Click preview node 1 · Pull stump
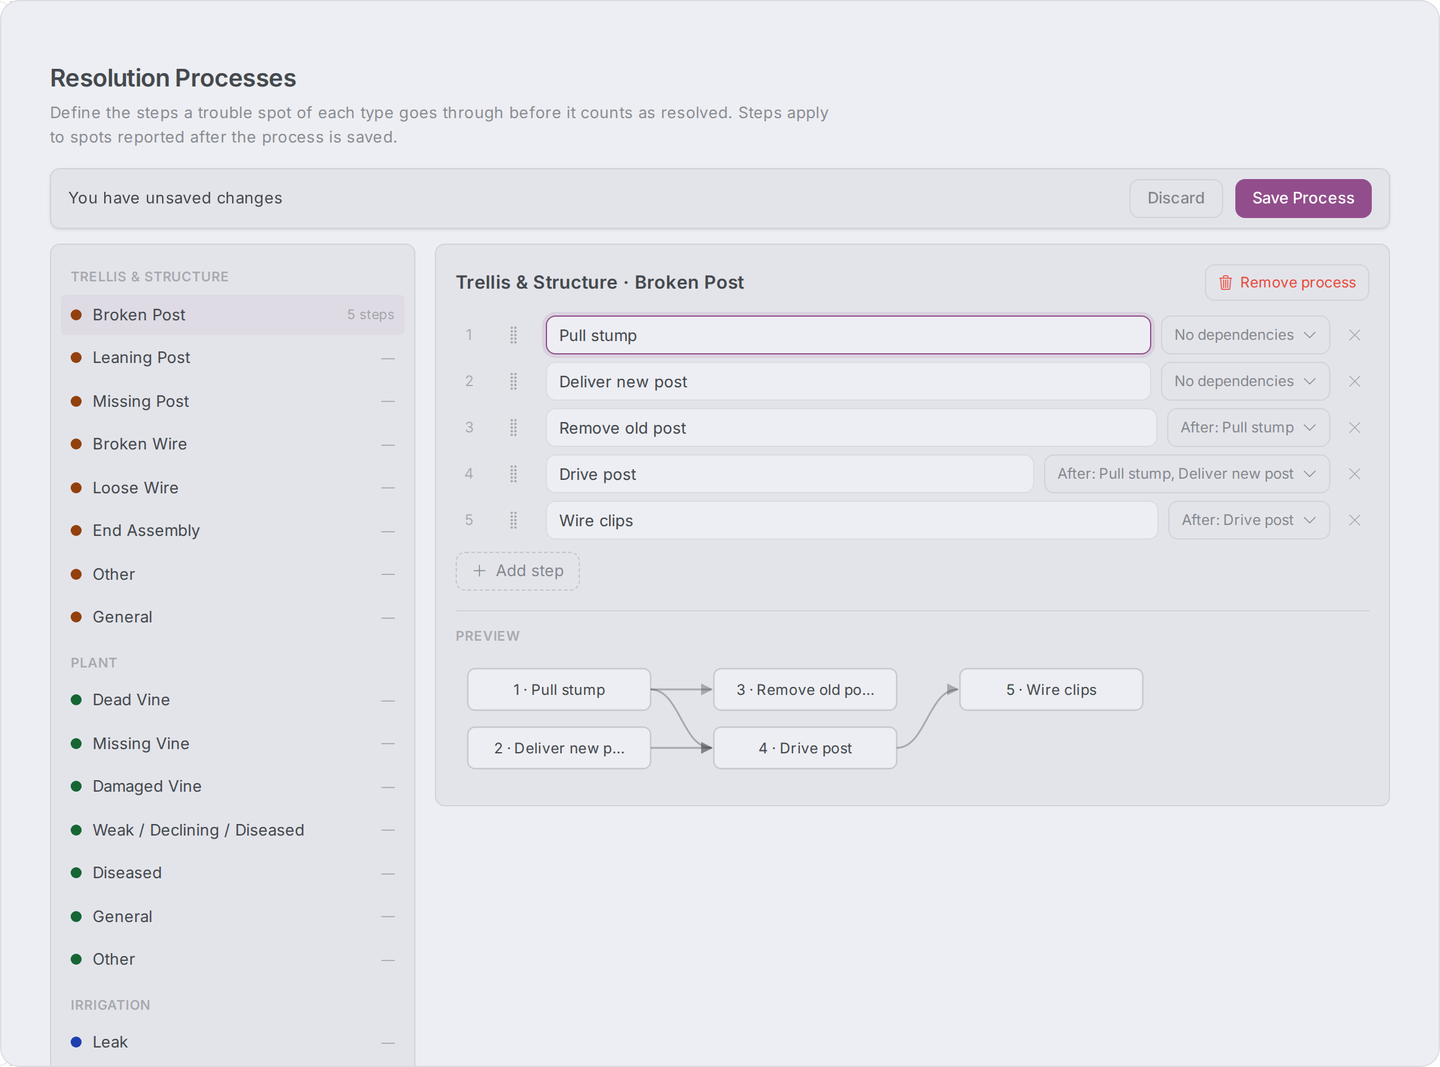1440x1067 pixels. pos(559,690)
